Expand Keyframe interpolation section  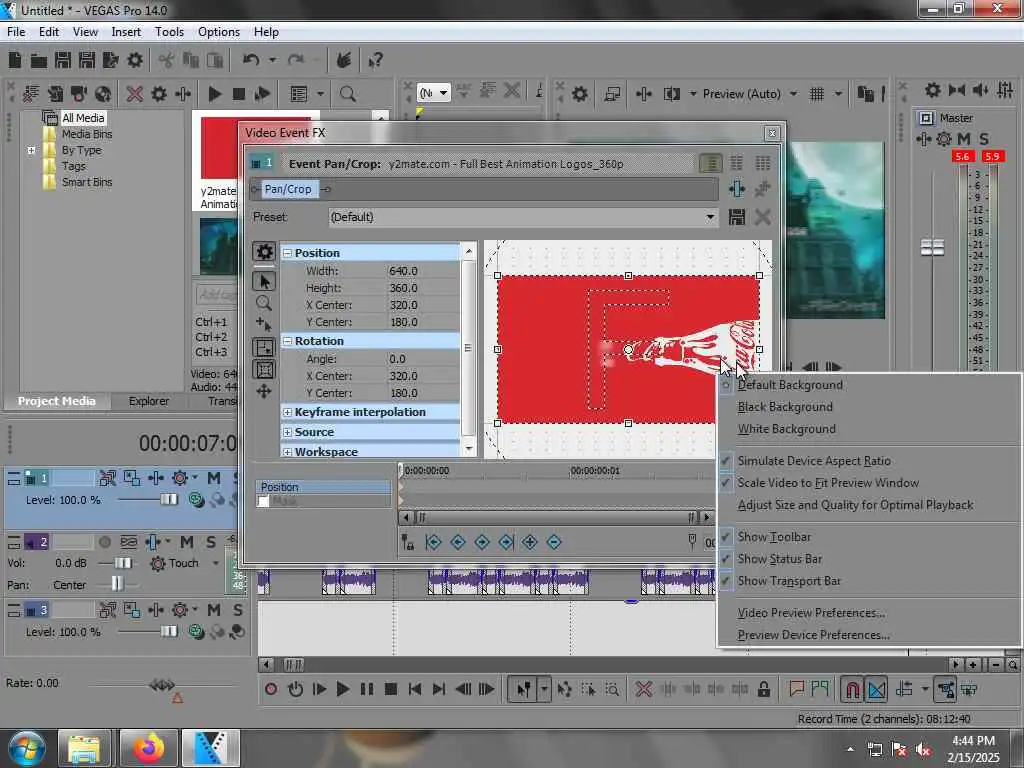pos(287,412)
